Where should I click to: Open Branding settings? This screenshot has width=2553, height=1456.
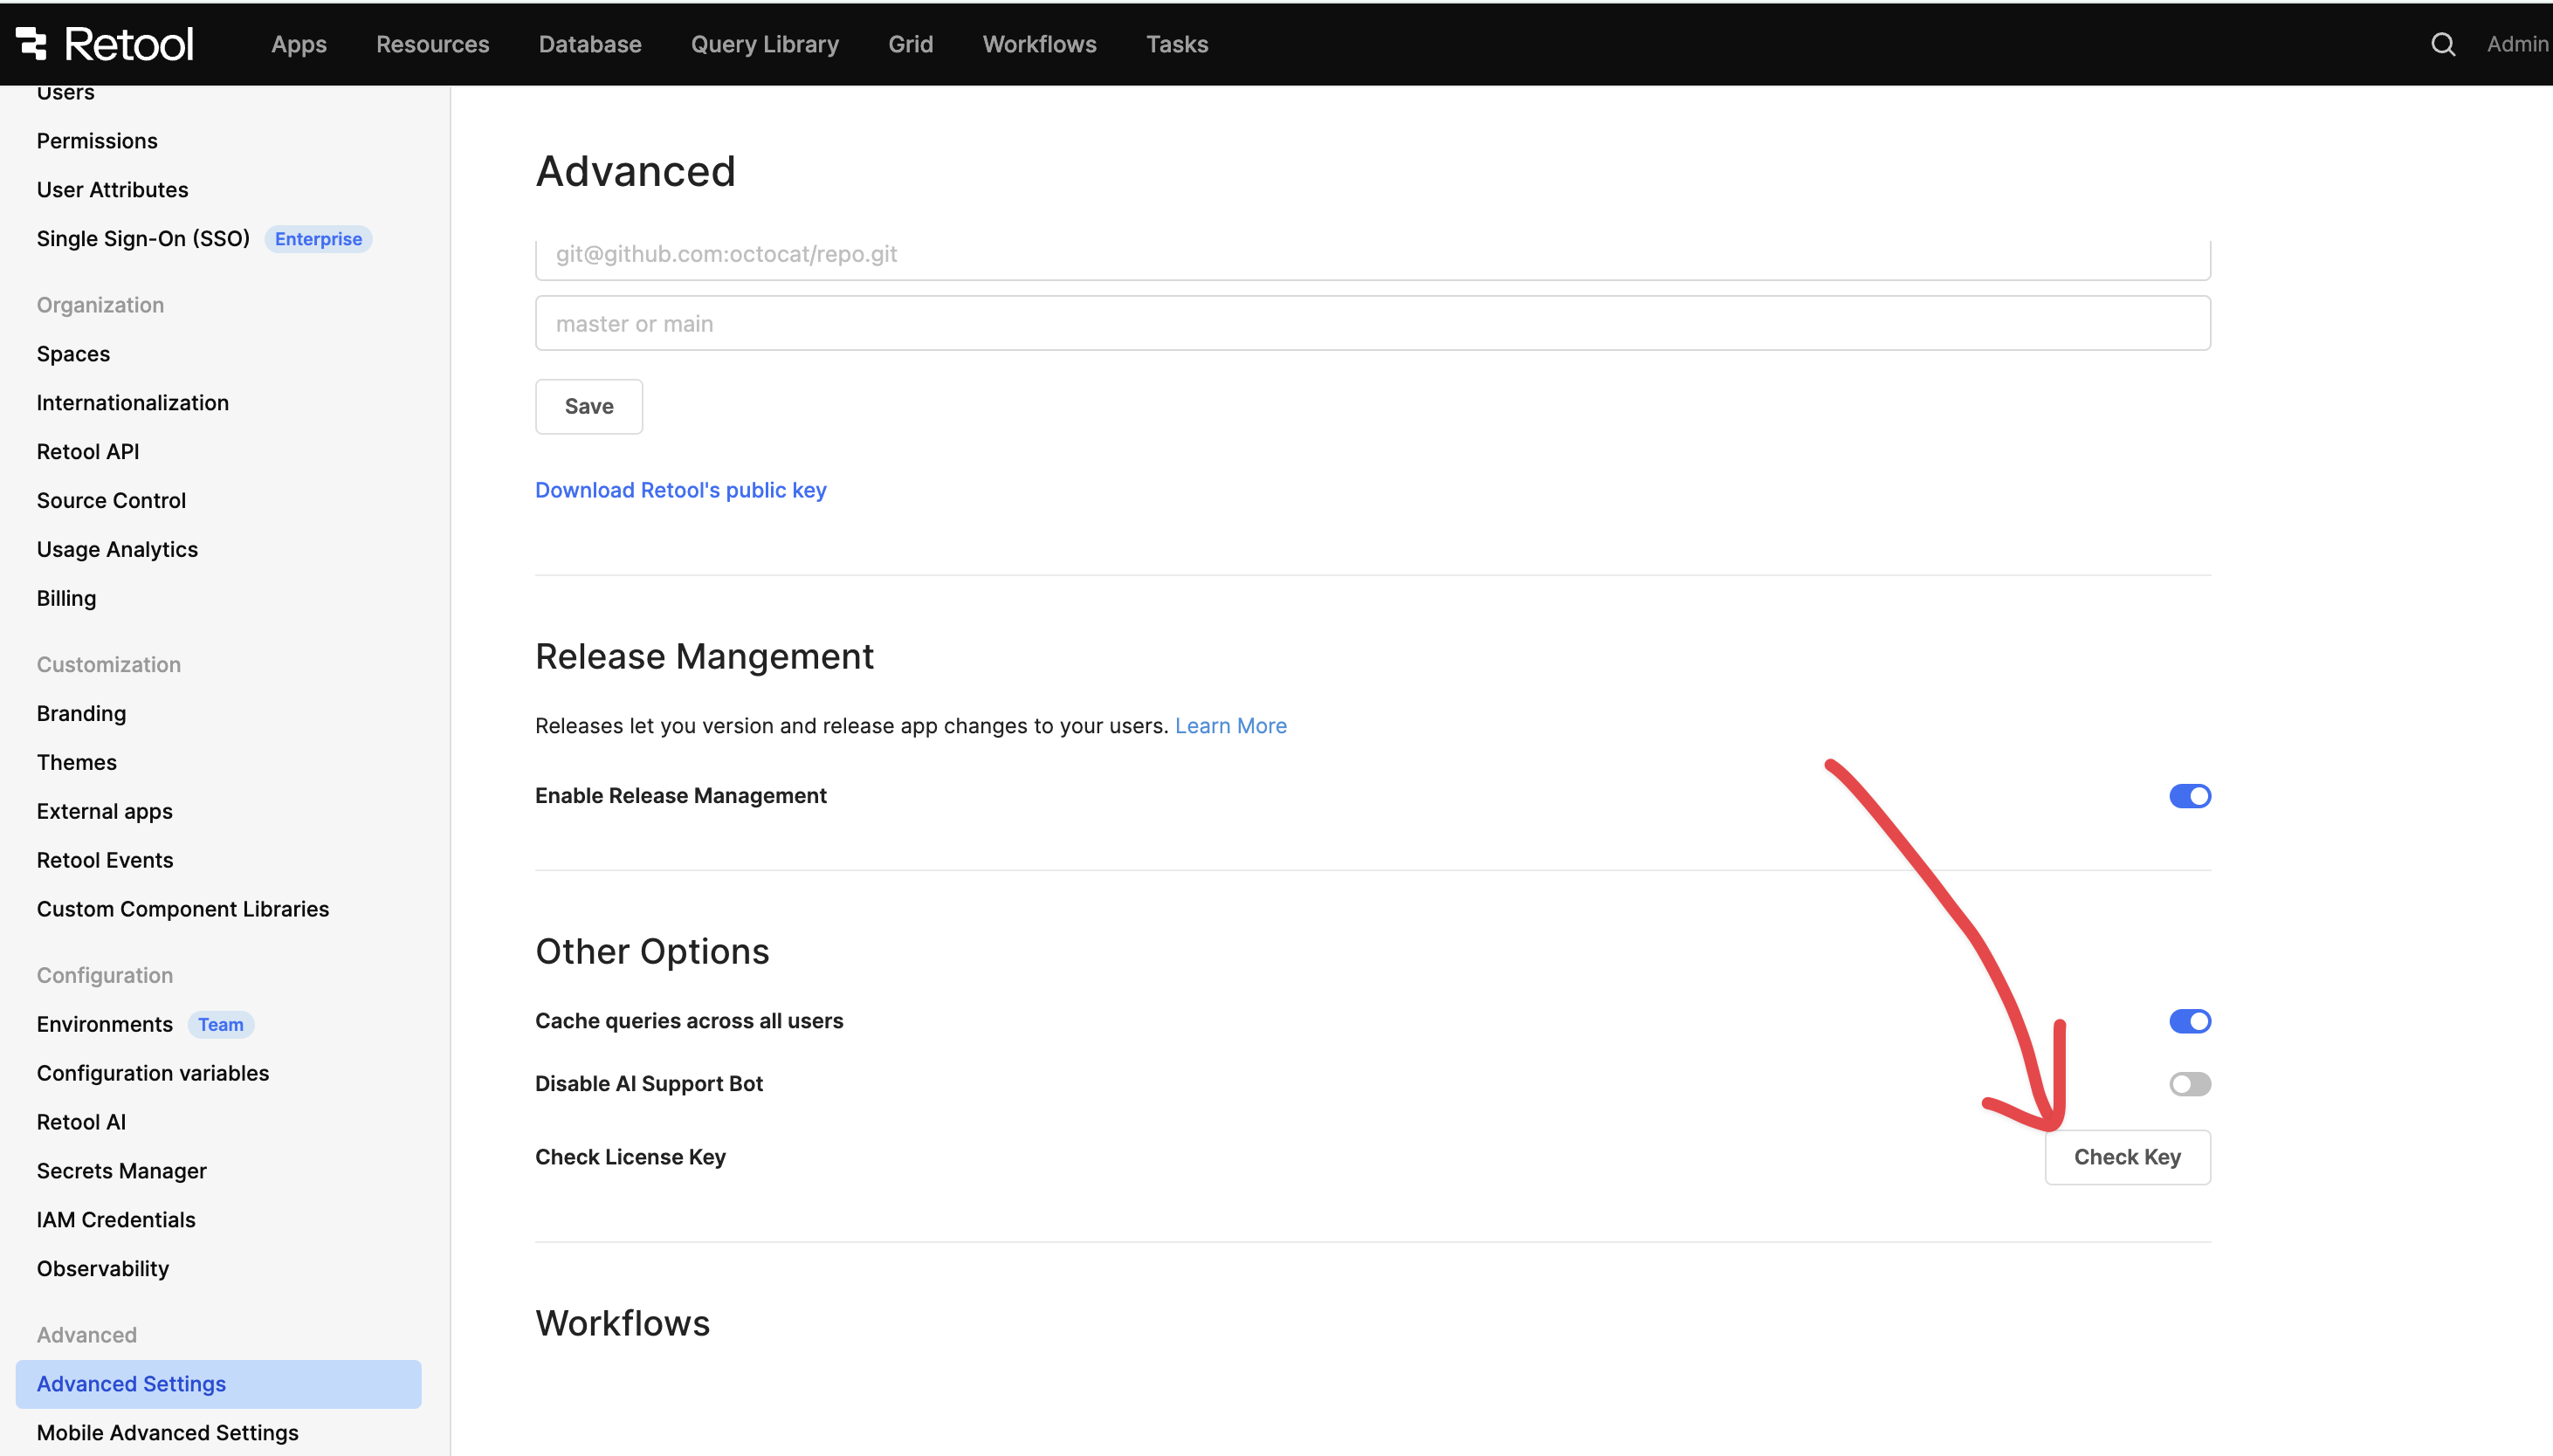click(x=81, y=714)
